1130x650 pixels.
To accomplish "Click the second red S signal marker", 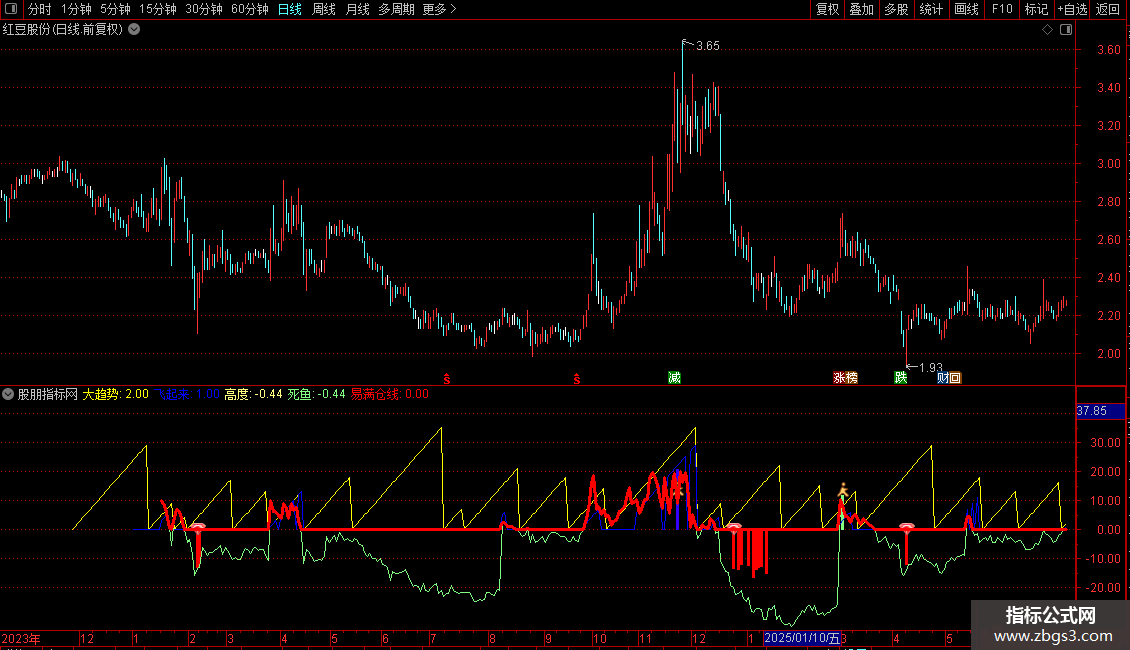I will pos(577,379).
